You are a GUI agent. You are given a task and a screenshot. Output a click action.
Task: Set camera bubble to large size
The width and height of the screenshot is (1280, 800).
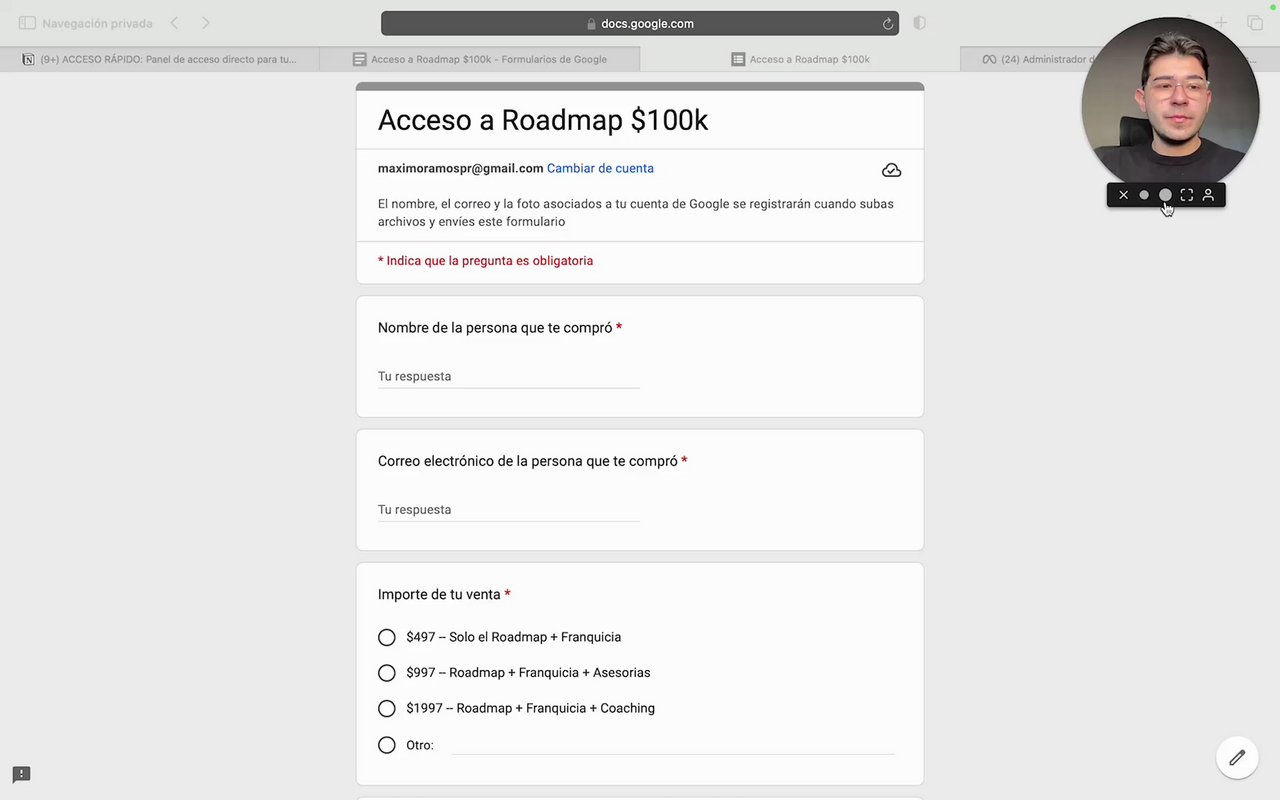tap(1165, 195)
